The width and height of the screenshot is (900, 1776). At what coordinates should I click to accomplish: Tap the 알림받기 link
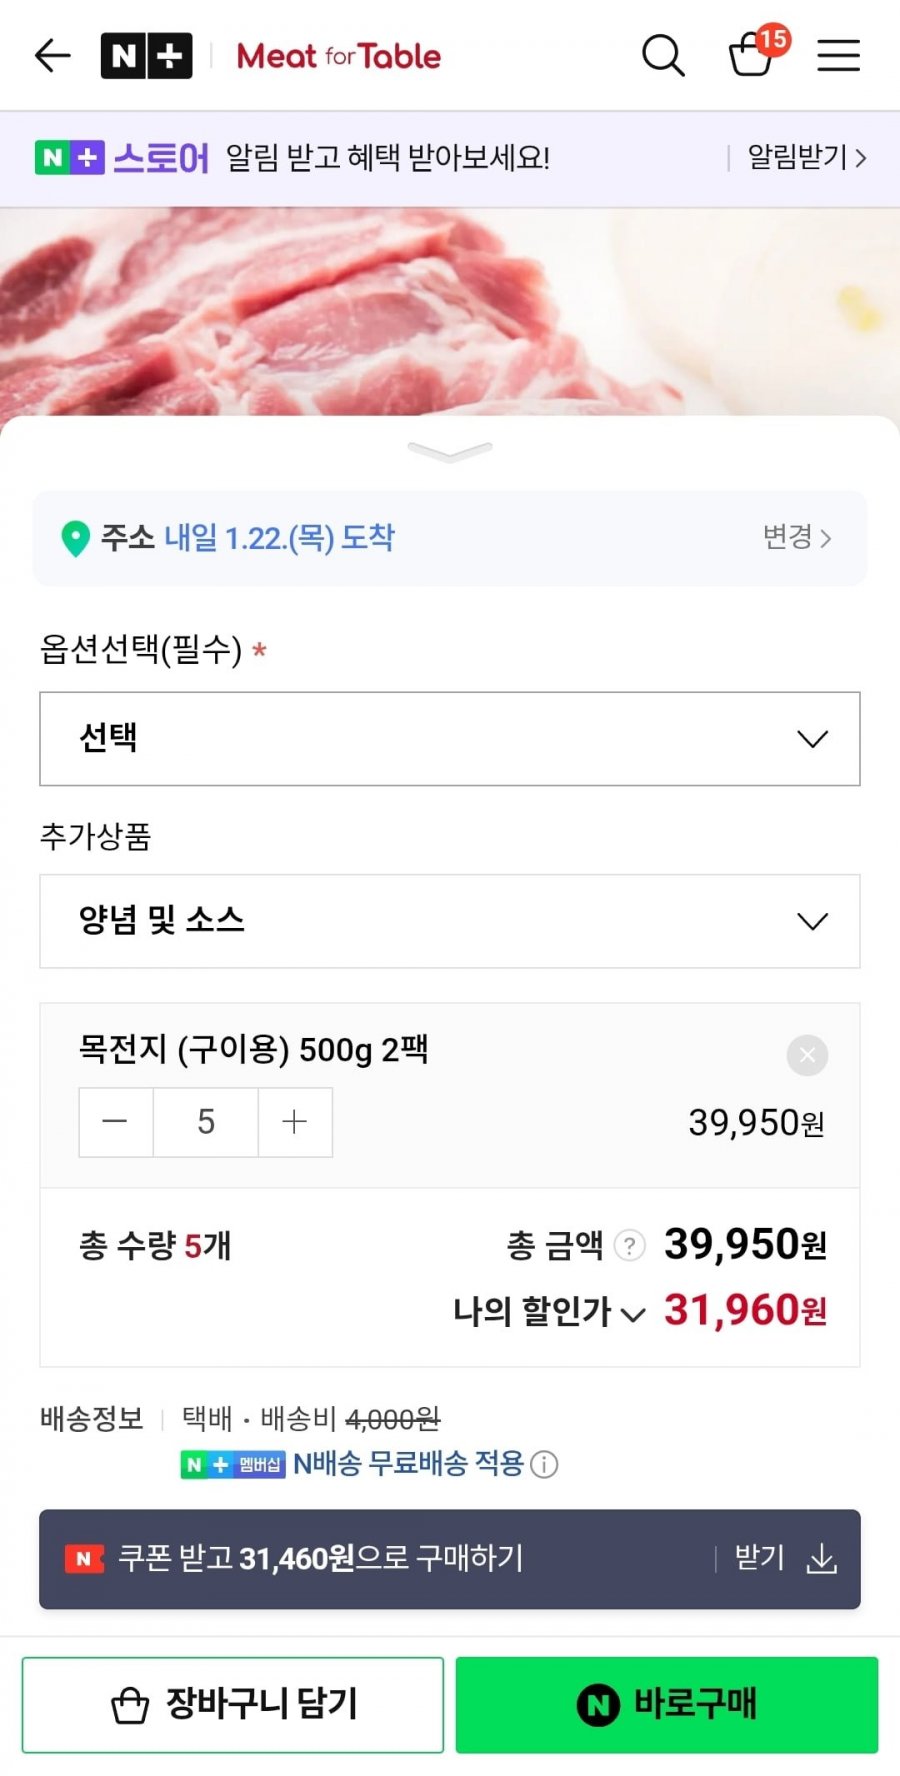tap(806, 158)
